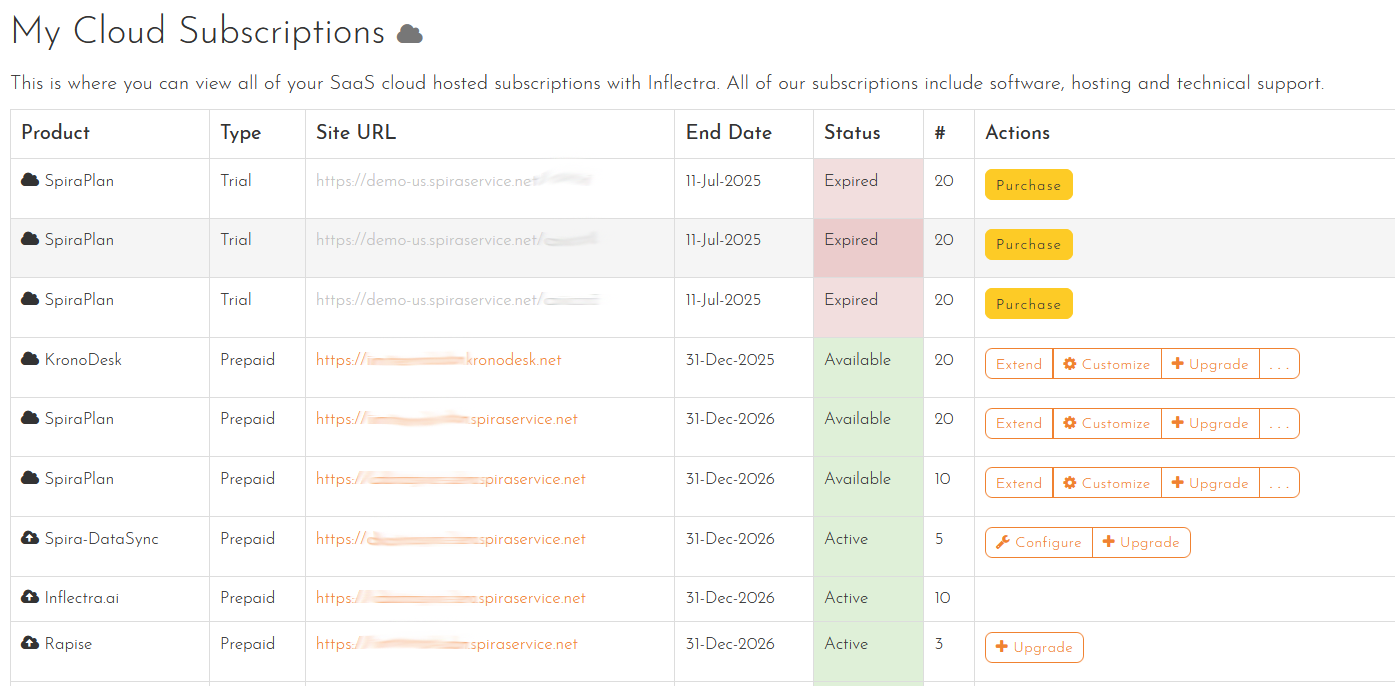Click Purchase on the first expired trial

coord(1028,184)
